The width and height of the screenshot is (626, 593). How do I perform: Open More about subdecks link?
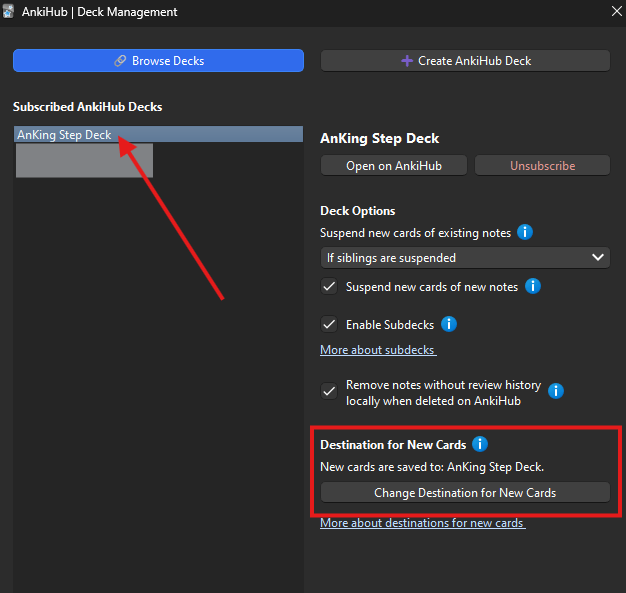(x=378, y=350)
